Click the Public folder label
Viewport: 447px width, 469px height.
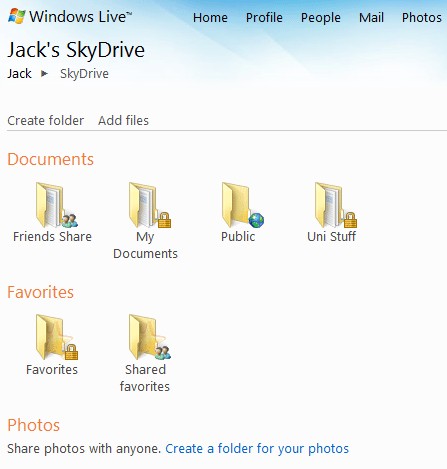(x=238, y=236)
